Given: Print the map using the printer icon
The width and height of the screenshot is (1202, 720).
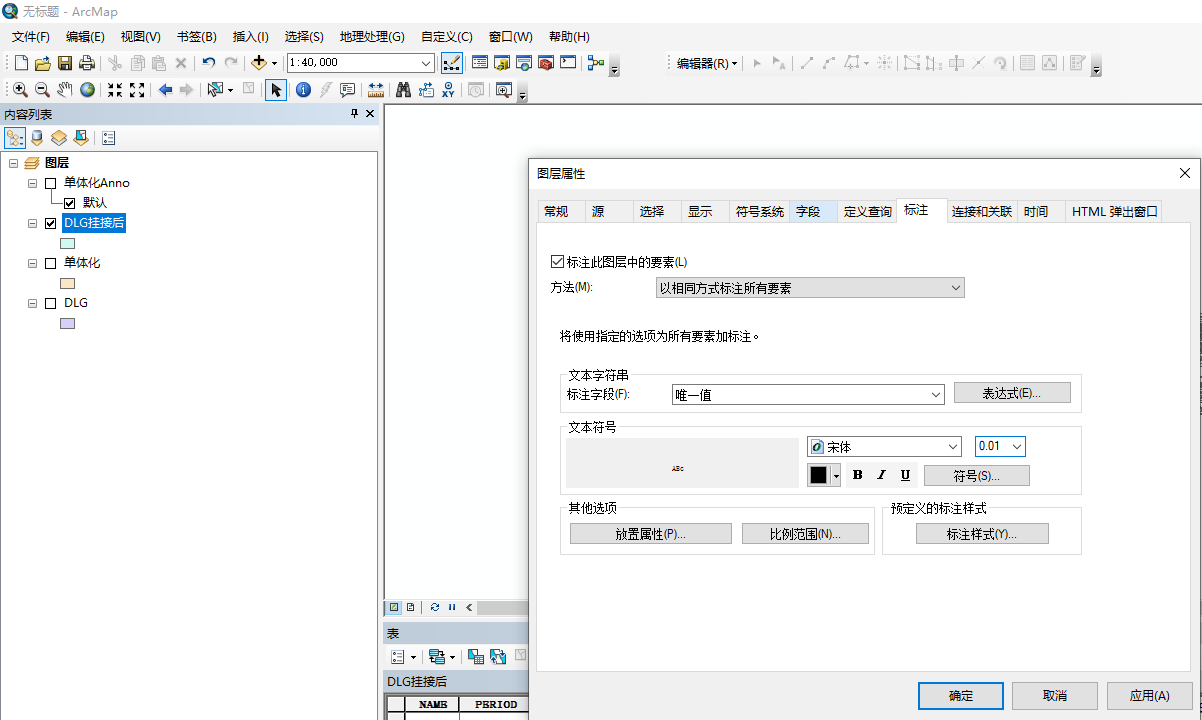Looking at the screenshot, I should [86, 63].
